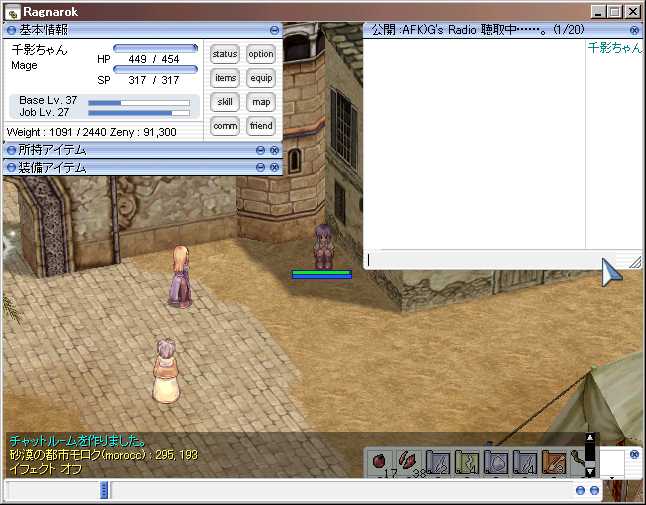Click the Ragnarok window title icon

pyautogui.click(x=13, y=12)
